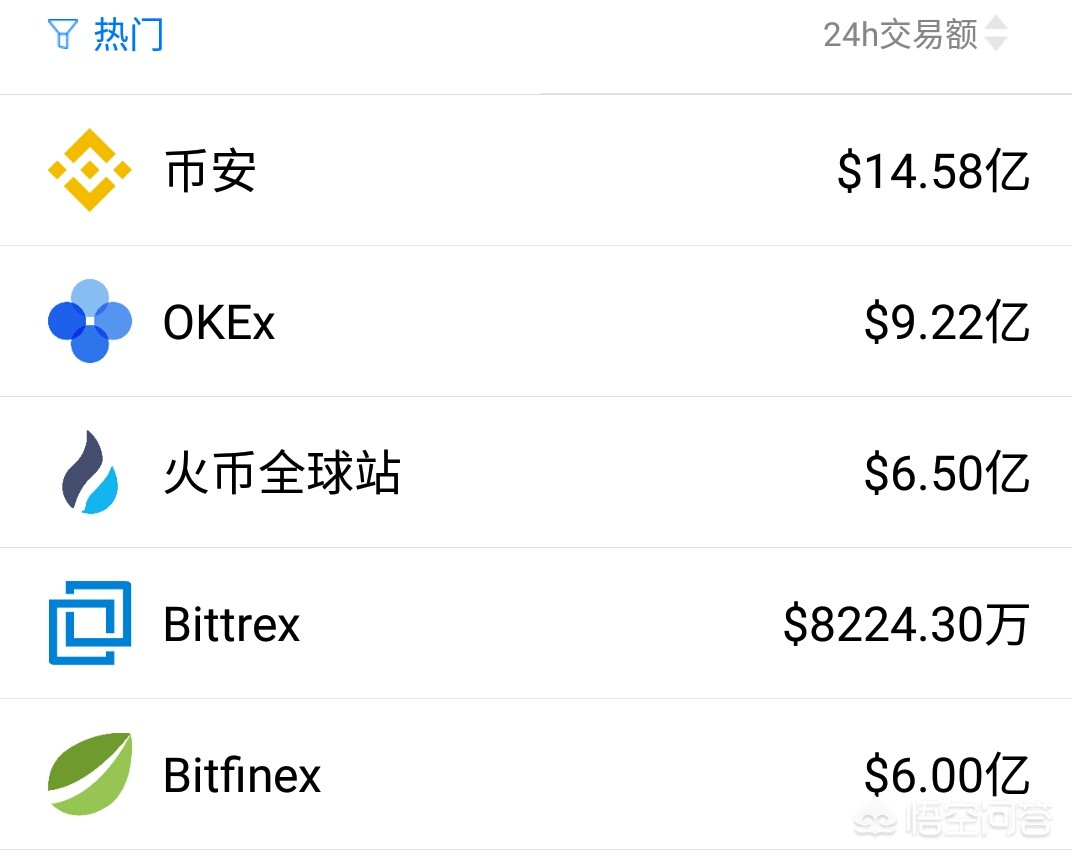Select the Bittrex exchange name

point(232,625)
